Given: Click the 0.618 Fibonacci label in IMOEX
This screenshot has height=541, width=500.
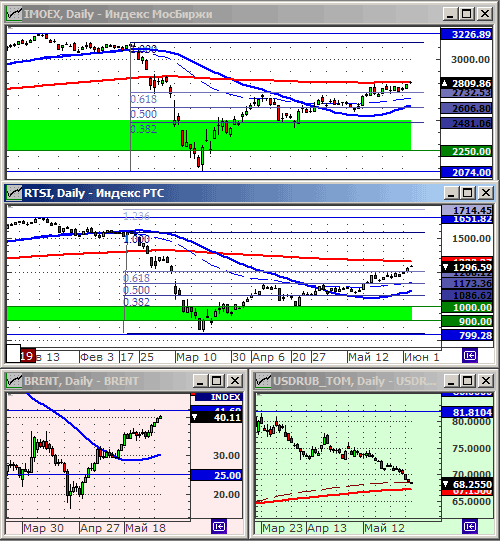Looking at the screenshot, I should [x=144, y=99].
